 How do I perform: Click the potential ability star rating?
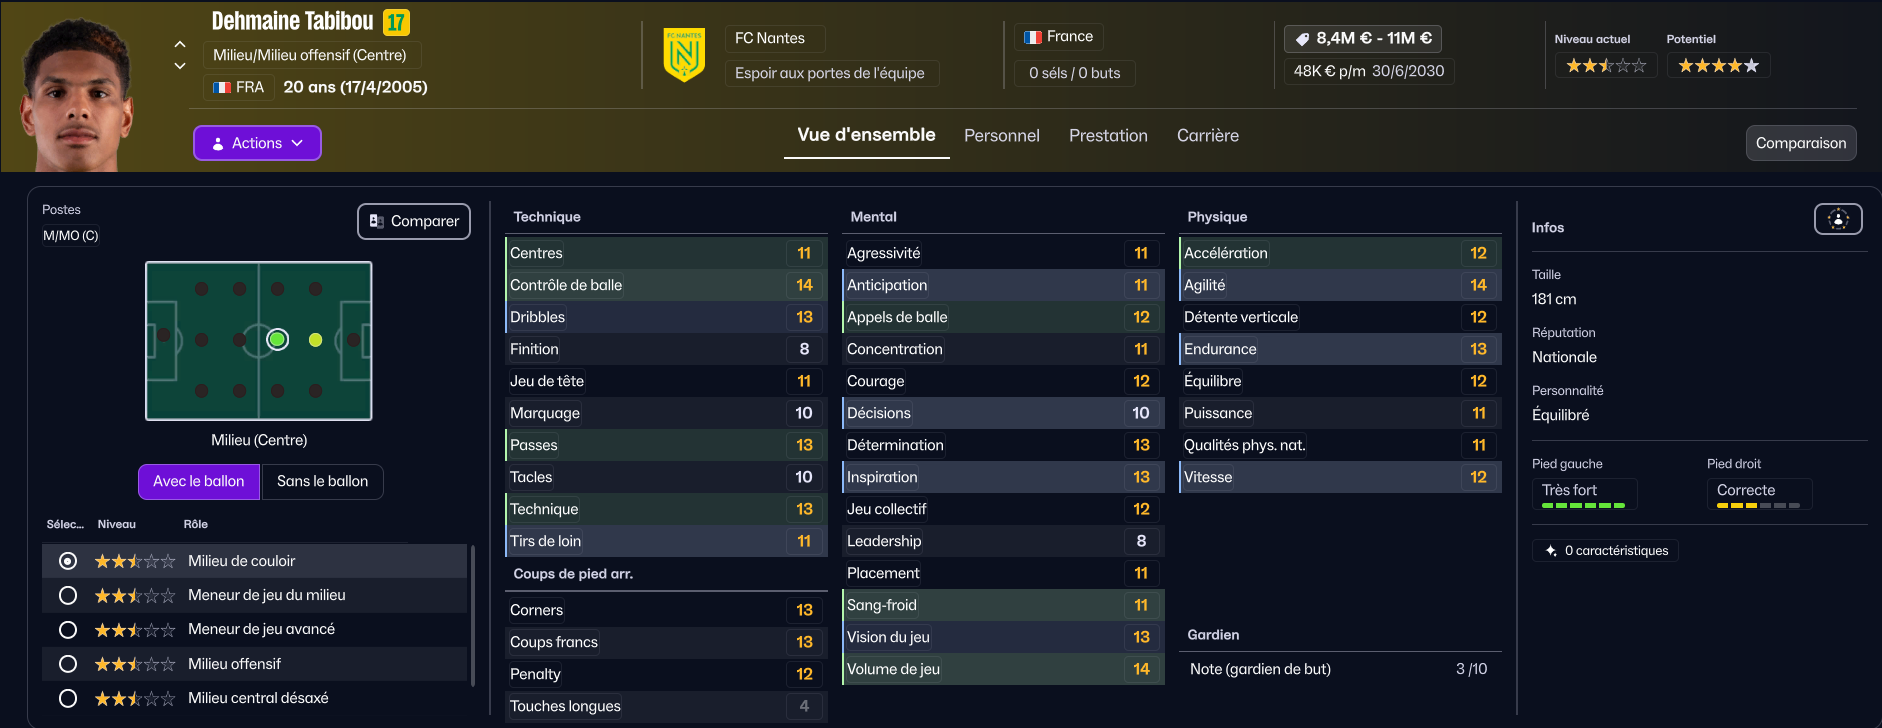(1718, 66)
